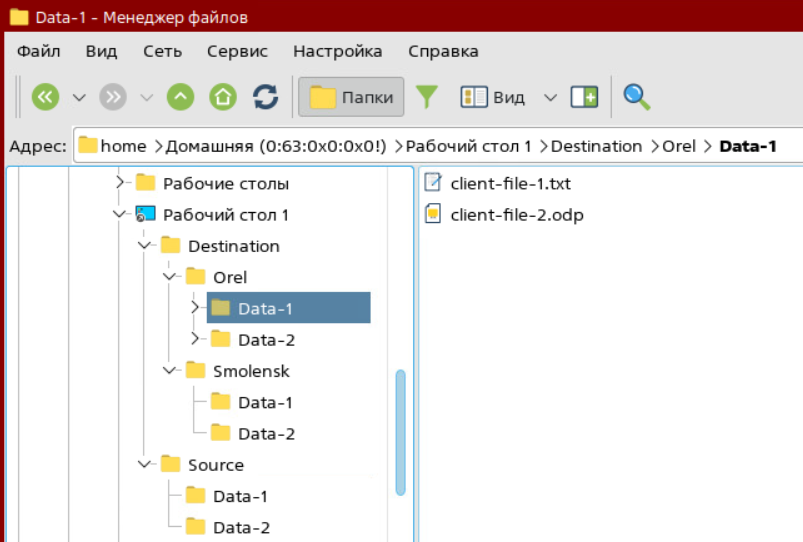Click the Destination folder icon in tree
Screen dimensions: 803x542
(x=171, y=244)
